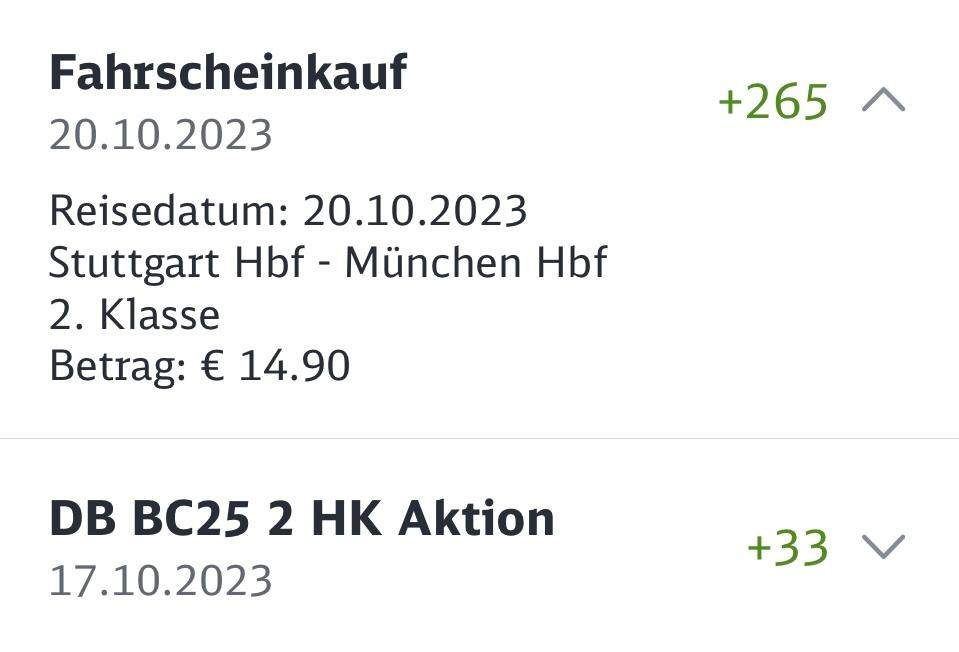Tap the green +265 points indicator

tap(774, 99)
